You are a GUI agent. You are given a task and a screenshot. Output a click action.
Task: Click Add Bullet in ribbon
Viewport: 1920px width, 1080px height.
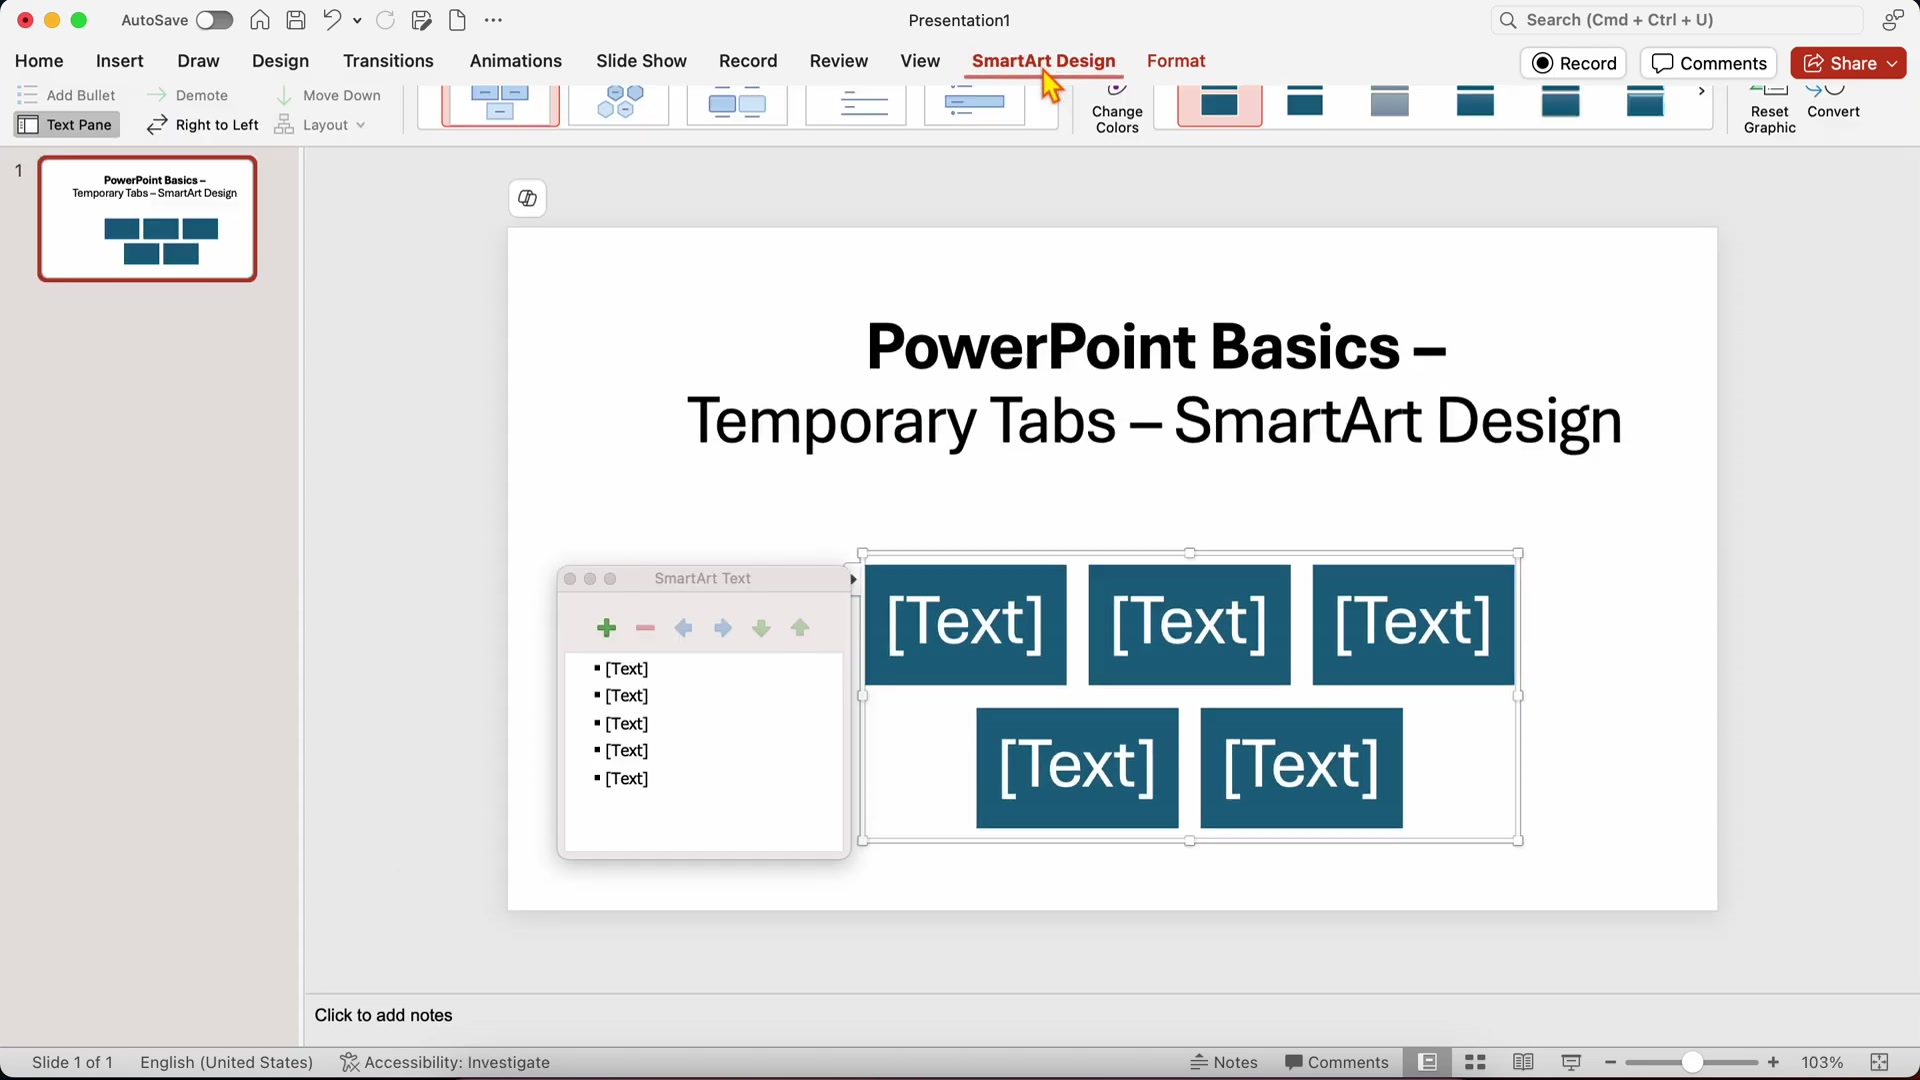(x=66, y=95)
